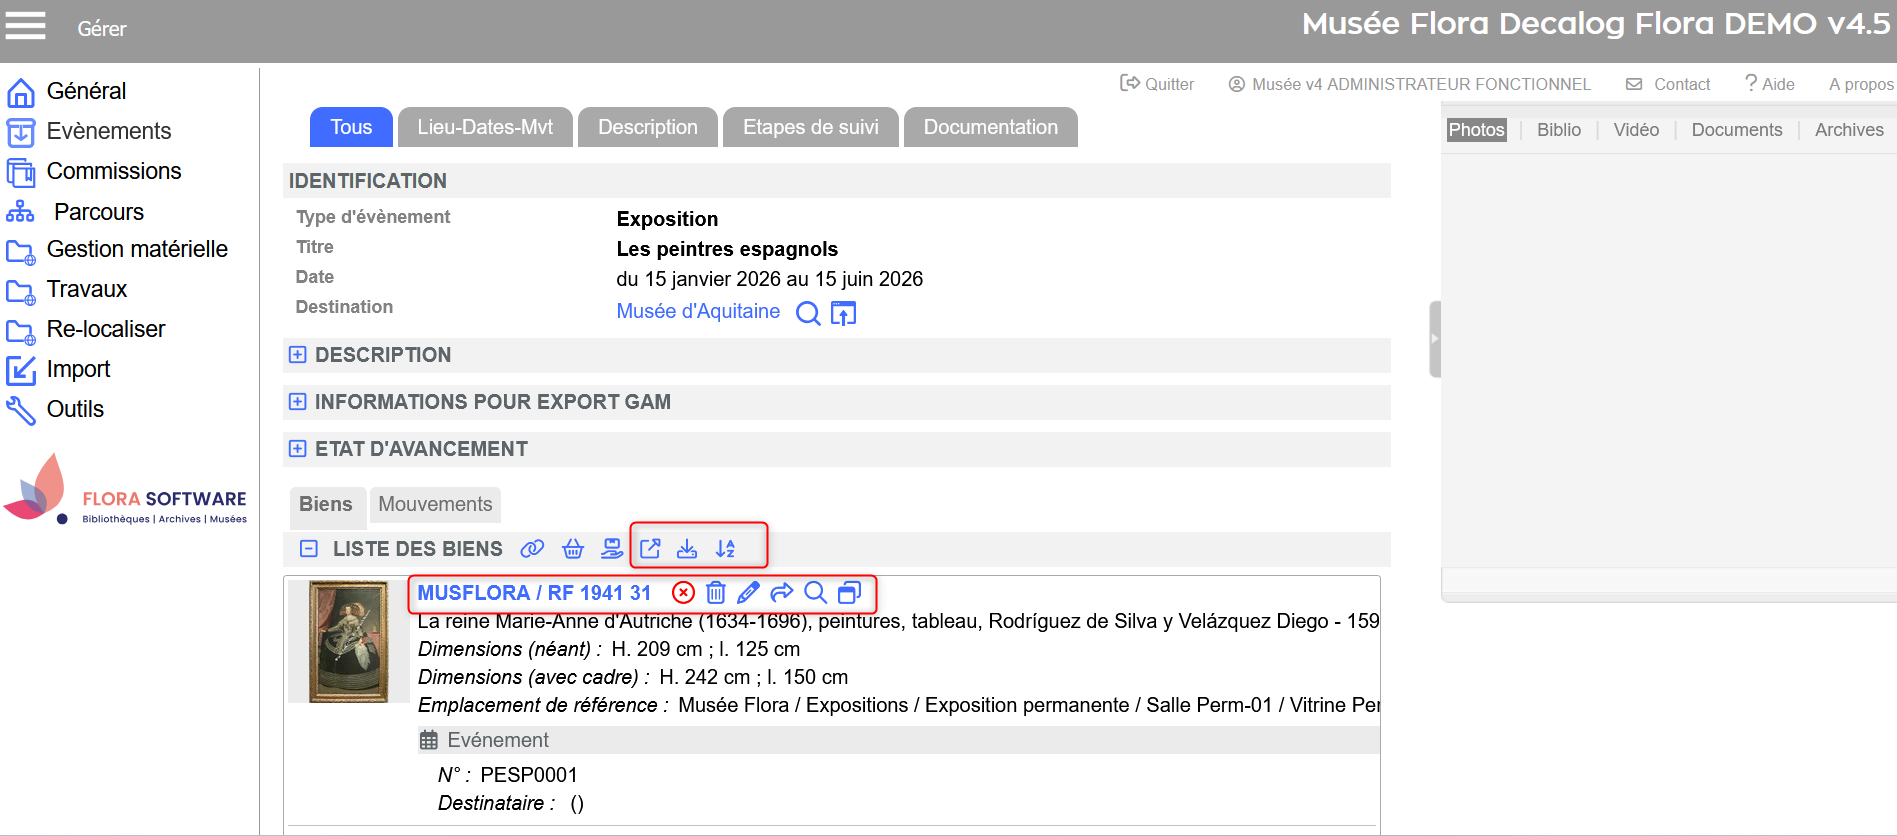
Task: Switch to the Lieu-Dates-Mvt tab
Action: click(485, 127)
